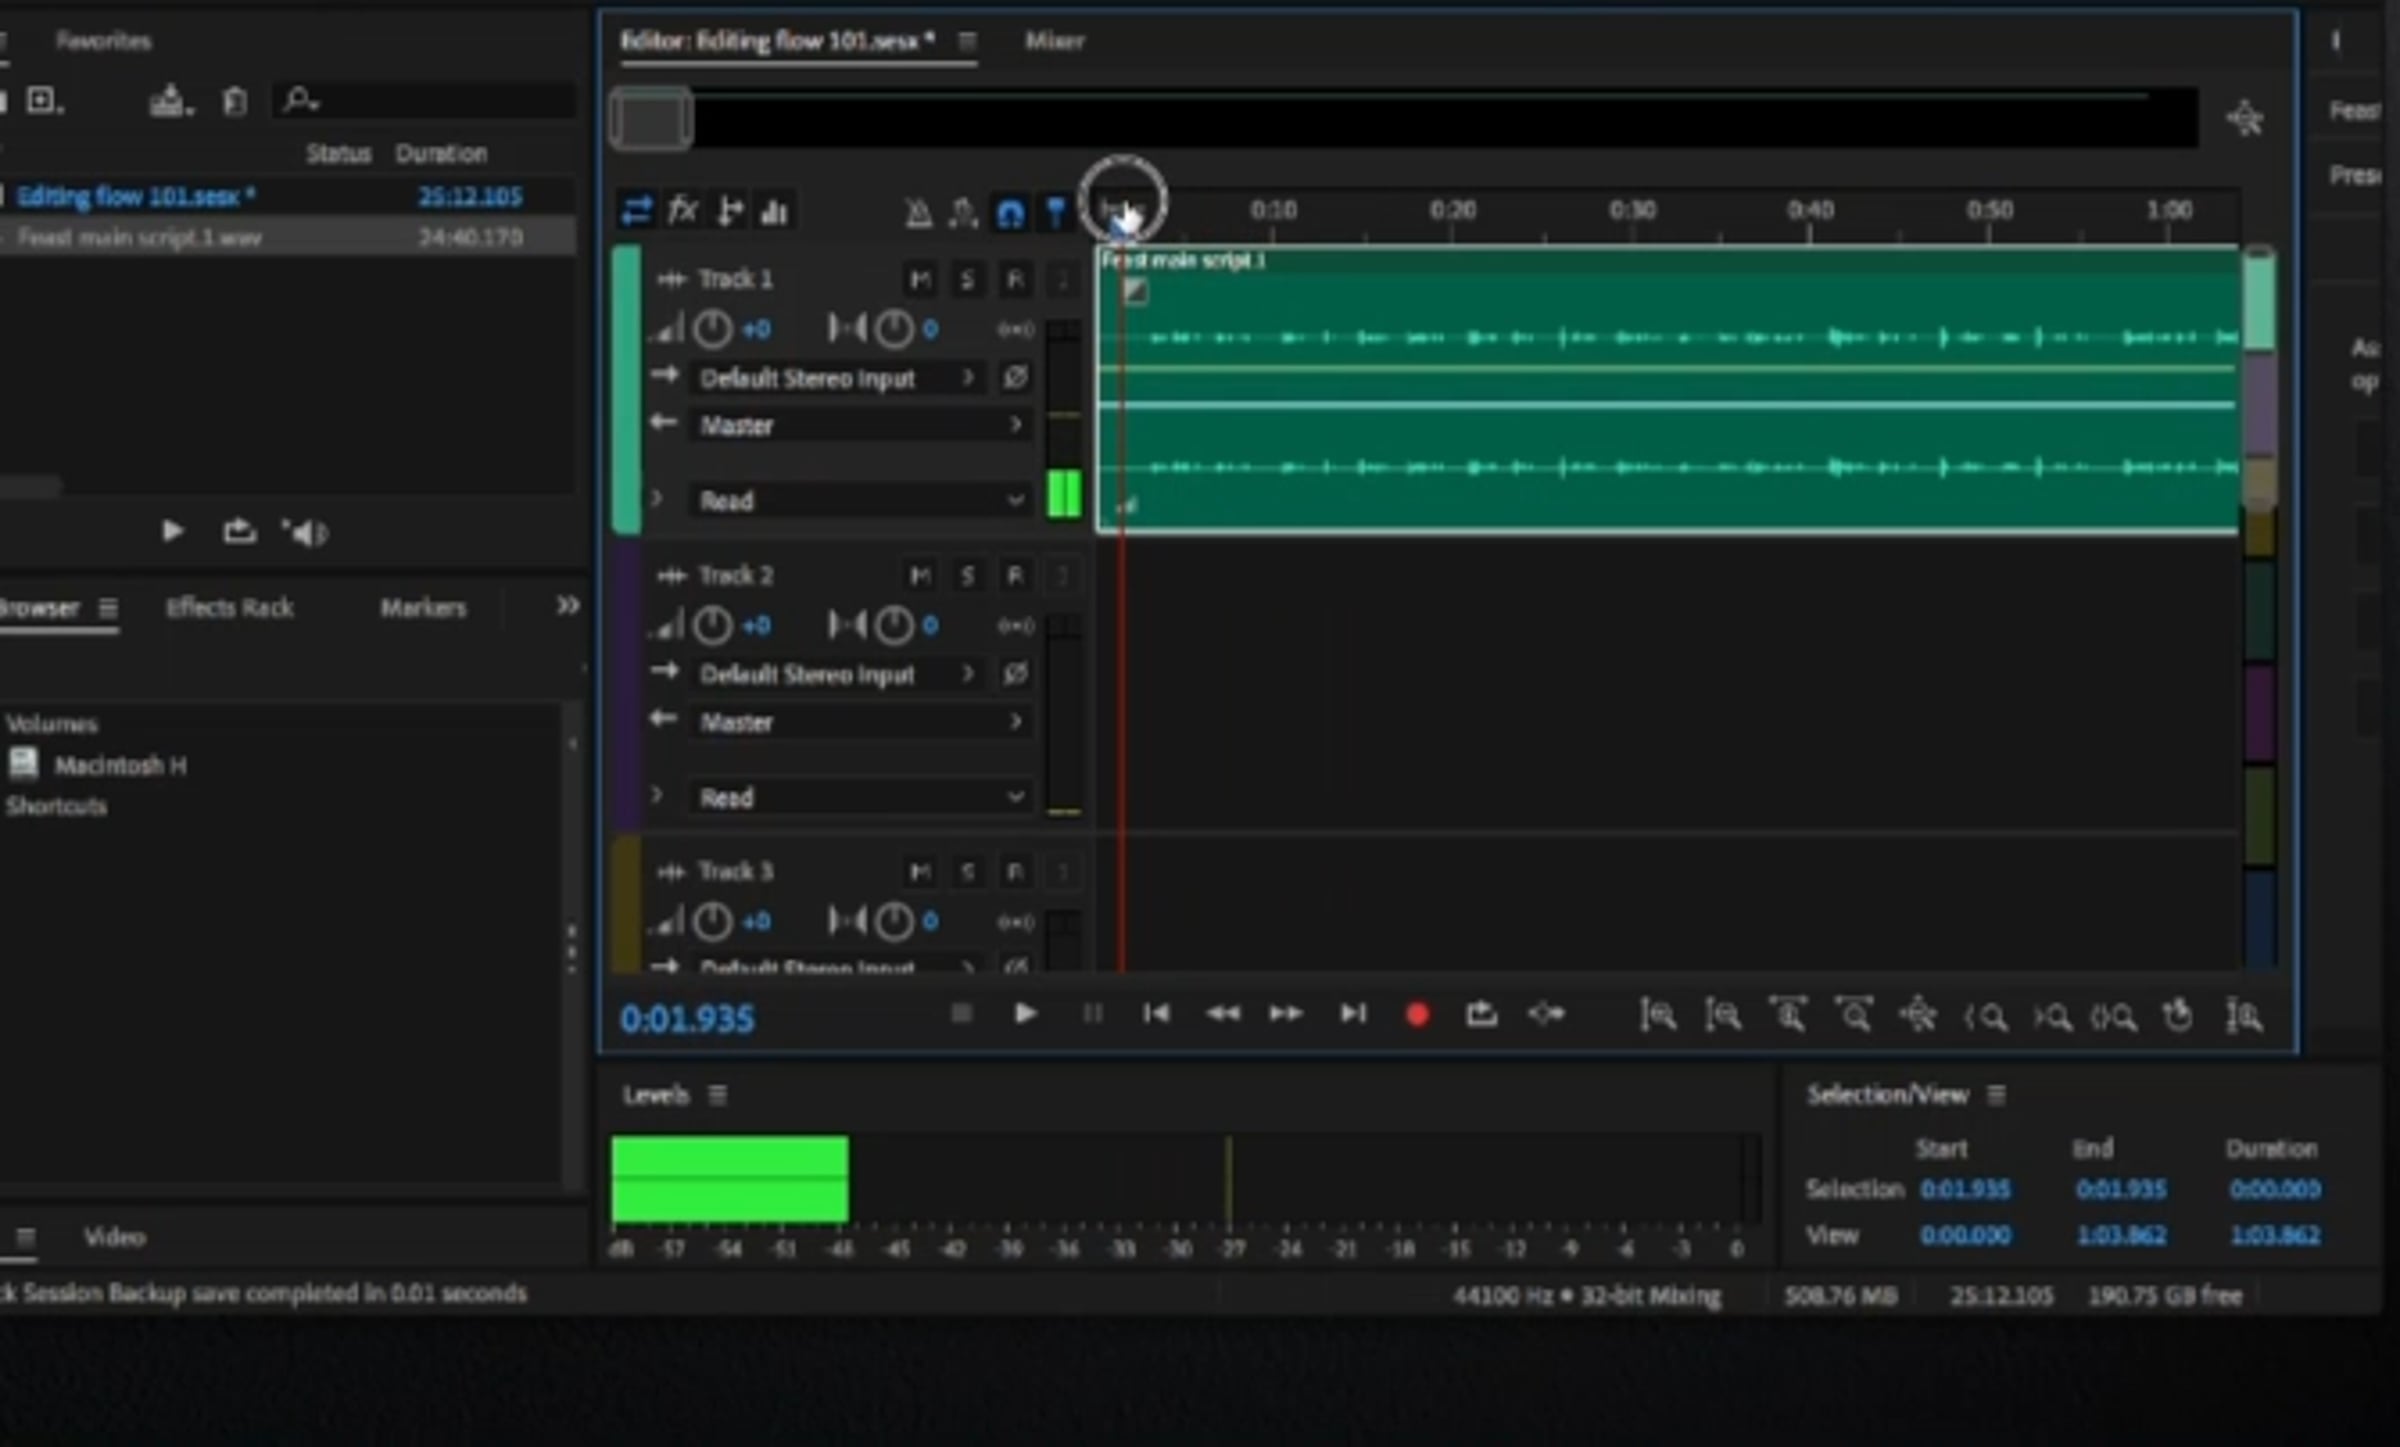Arm Track 1 for recording
The image size is (2400, 1447).
1015,279
